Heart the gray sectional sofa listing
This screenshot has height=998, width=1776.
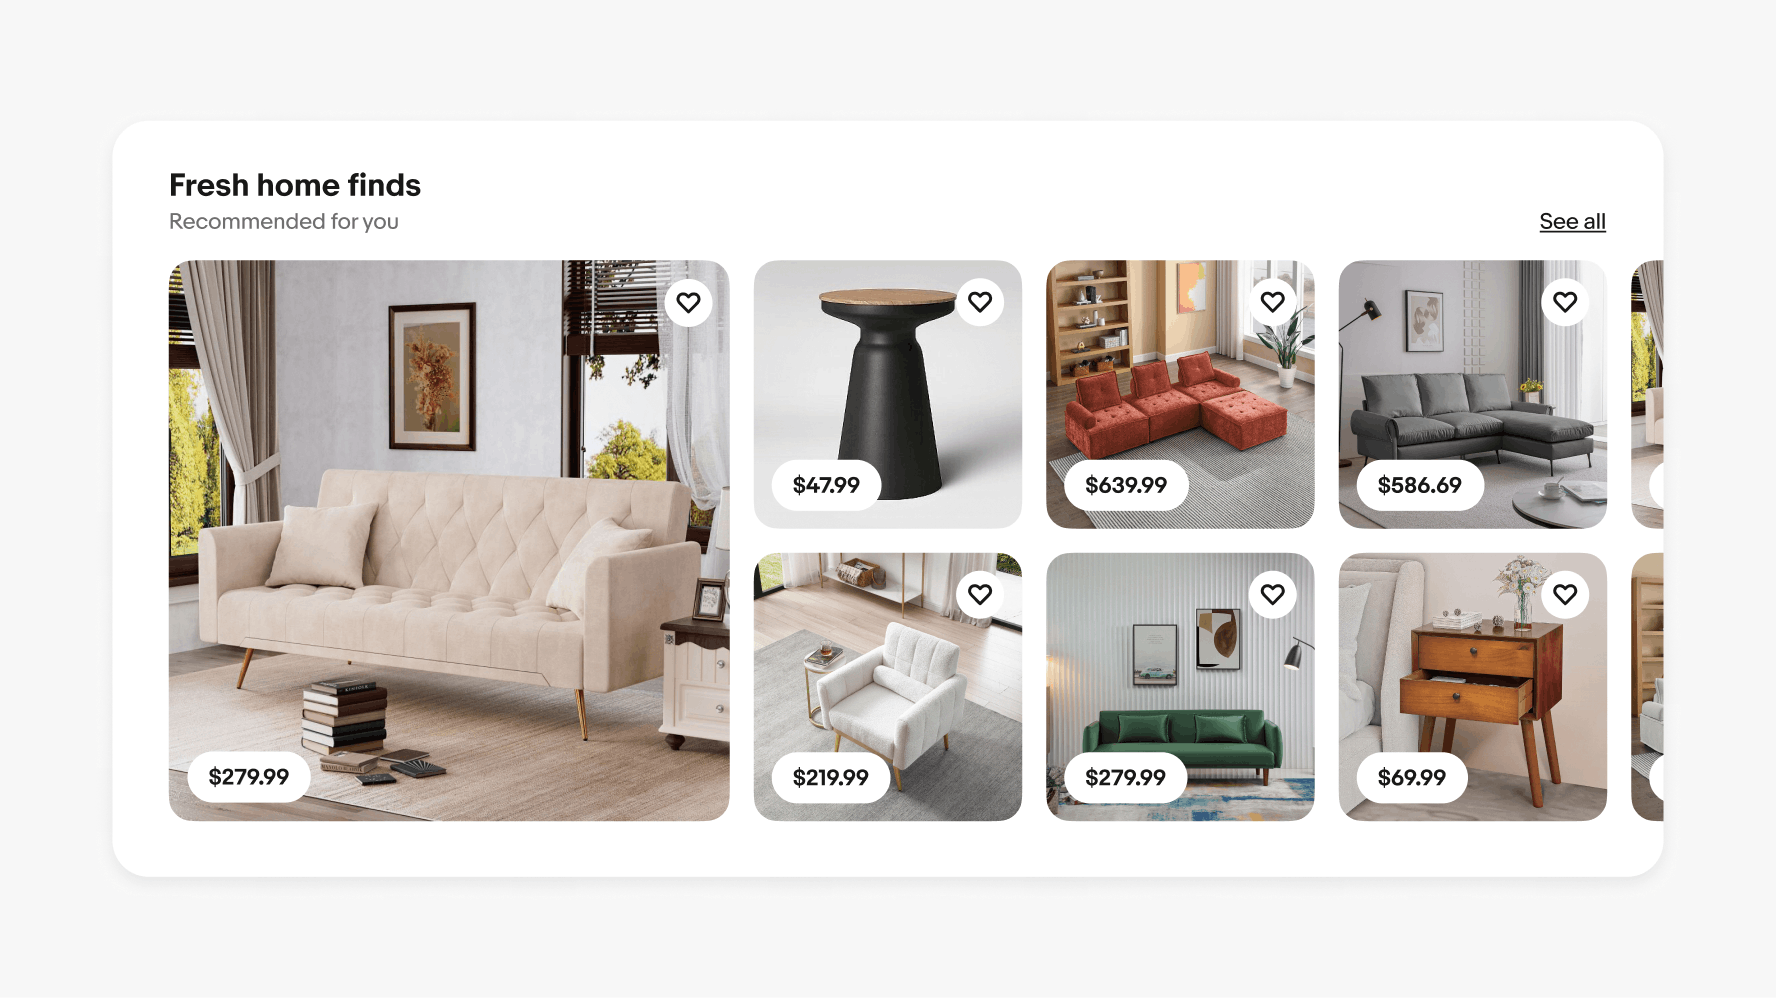pyautogui.click(x=1565, y=302)
